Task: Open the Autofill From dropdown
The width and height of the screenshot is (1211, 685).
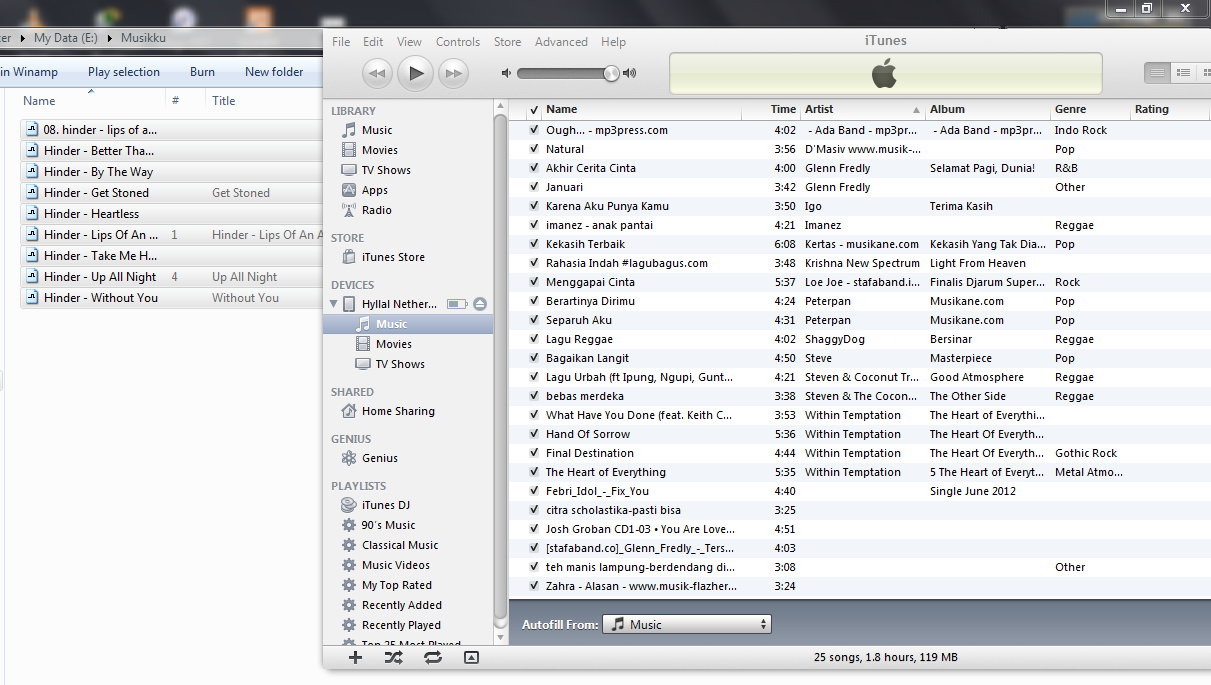Action: (687, 624)
